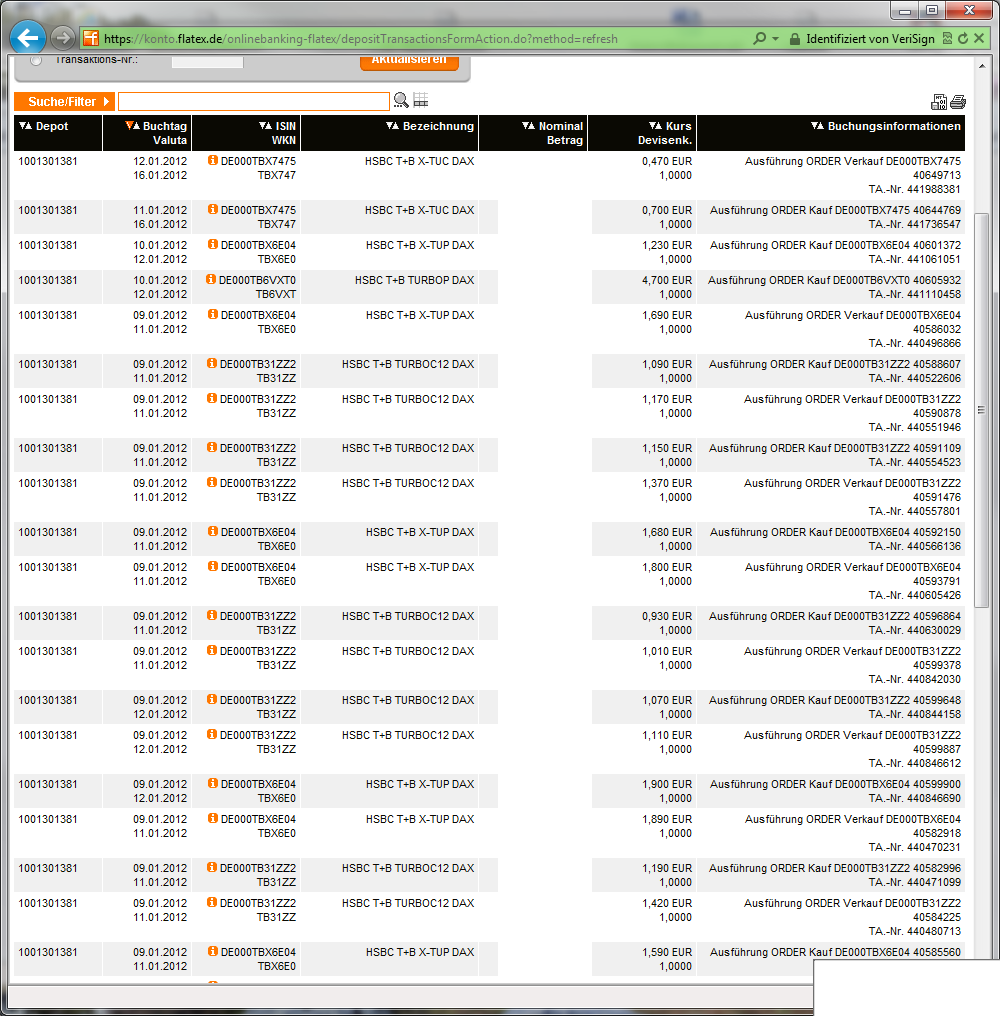Viewport: 1000px width, 1016px height.
Task: Click the address bar search magnifier icon
Action: [x=760, y=39]
